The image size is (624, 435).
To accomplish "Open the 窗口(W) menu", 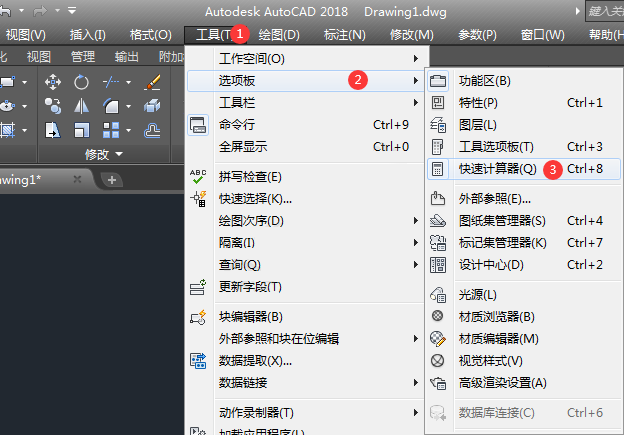I will 542,35.
